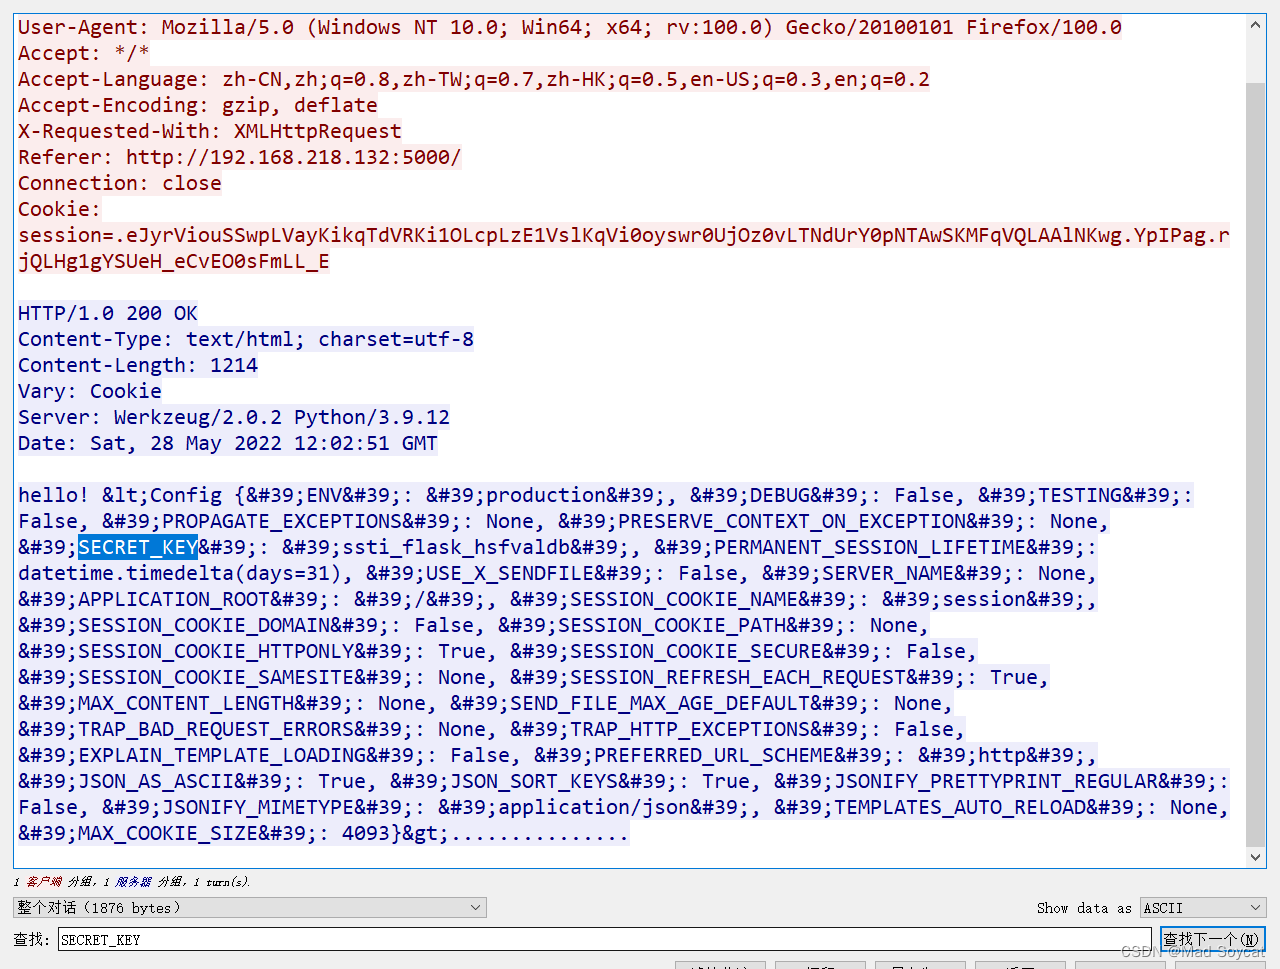The height and width of the screenshot is (969, 1280).
Task: Click the Referer http://192.168.218.132:5000/ line
Action: click(240, 157)
